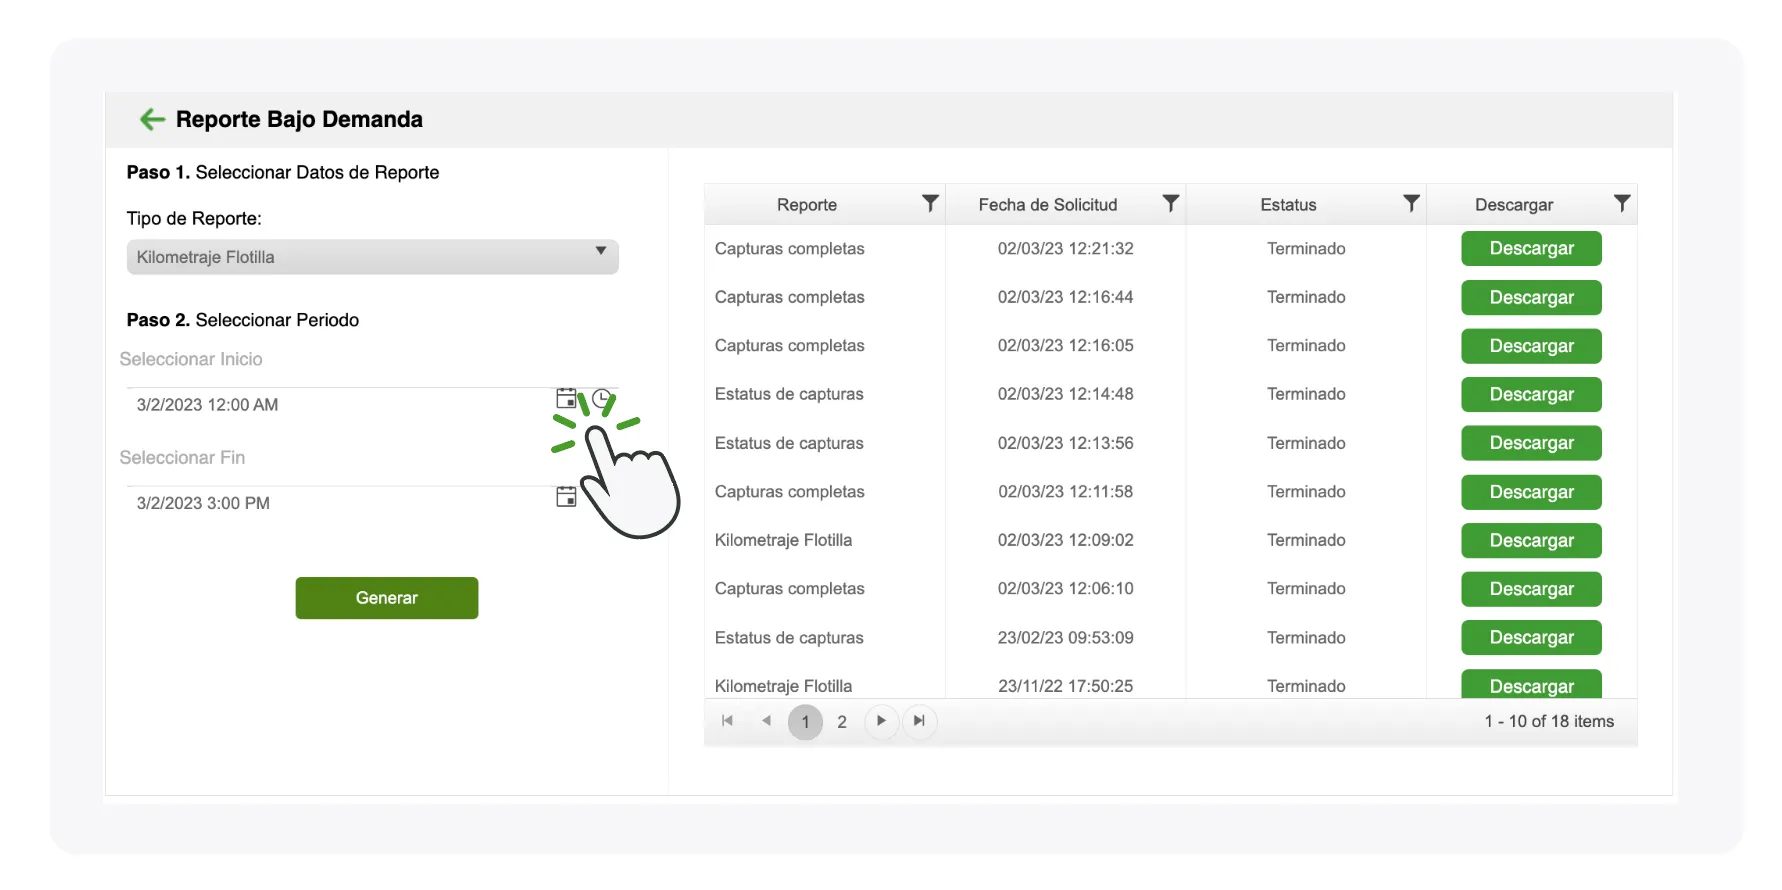Download the report requested at 12:14:48
Viewport: 1782px width, 890px height.
coord(1531,394)
